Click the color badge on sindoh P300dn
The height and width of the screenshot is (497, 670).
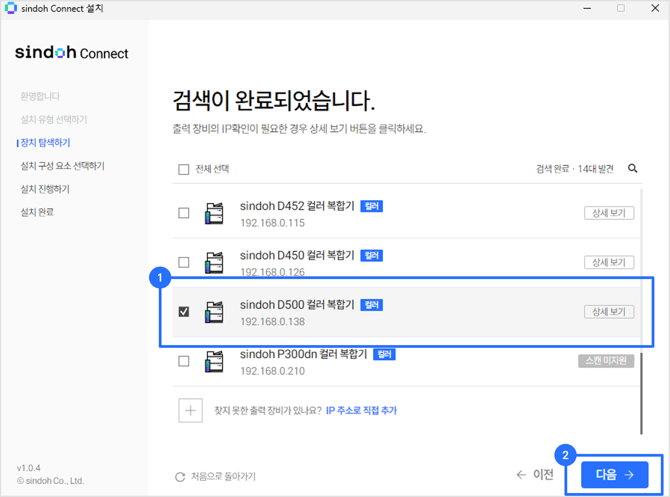coord(385,354)
